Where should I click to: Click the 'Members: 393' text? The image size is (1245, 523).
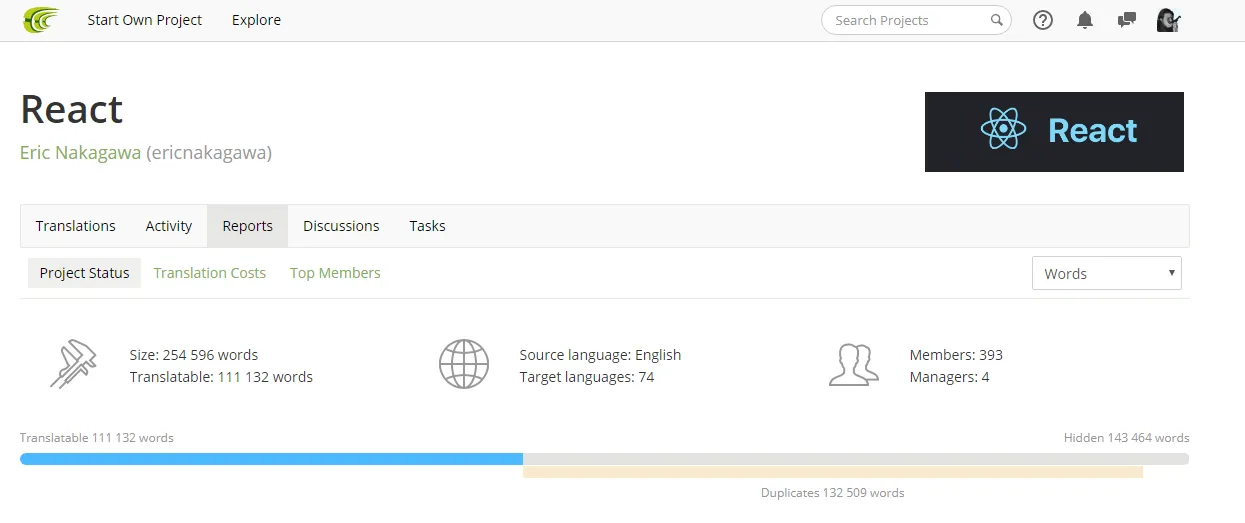(956, 355)
